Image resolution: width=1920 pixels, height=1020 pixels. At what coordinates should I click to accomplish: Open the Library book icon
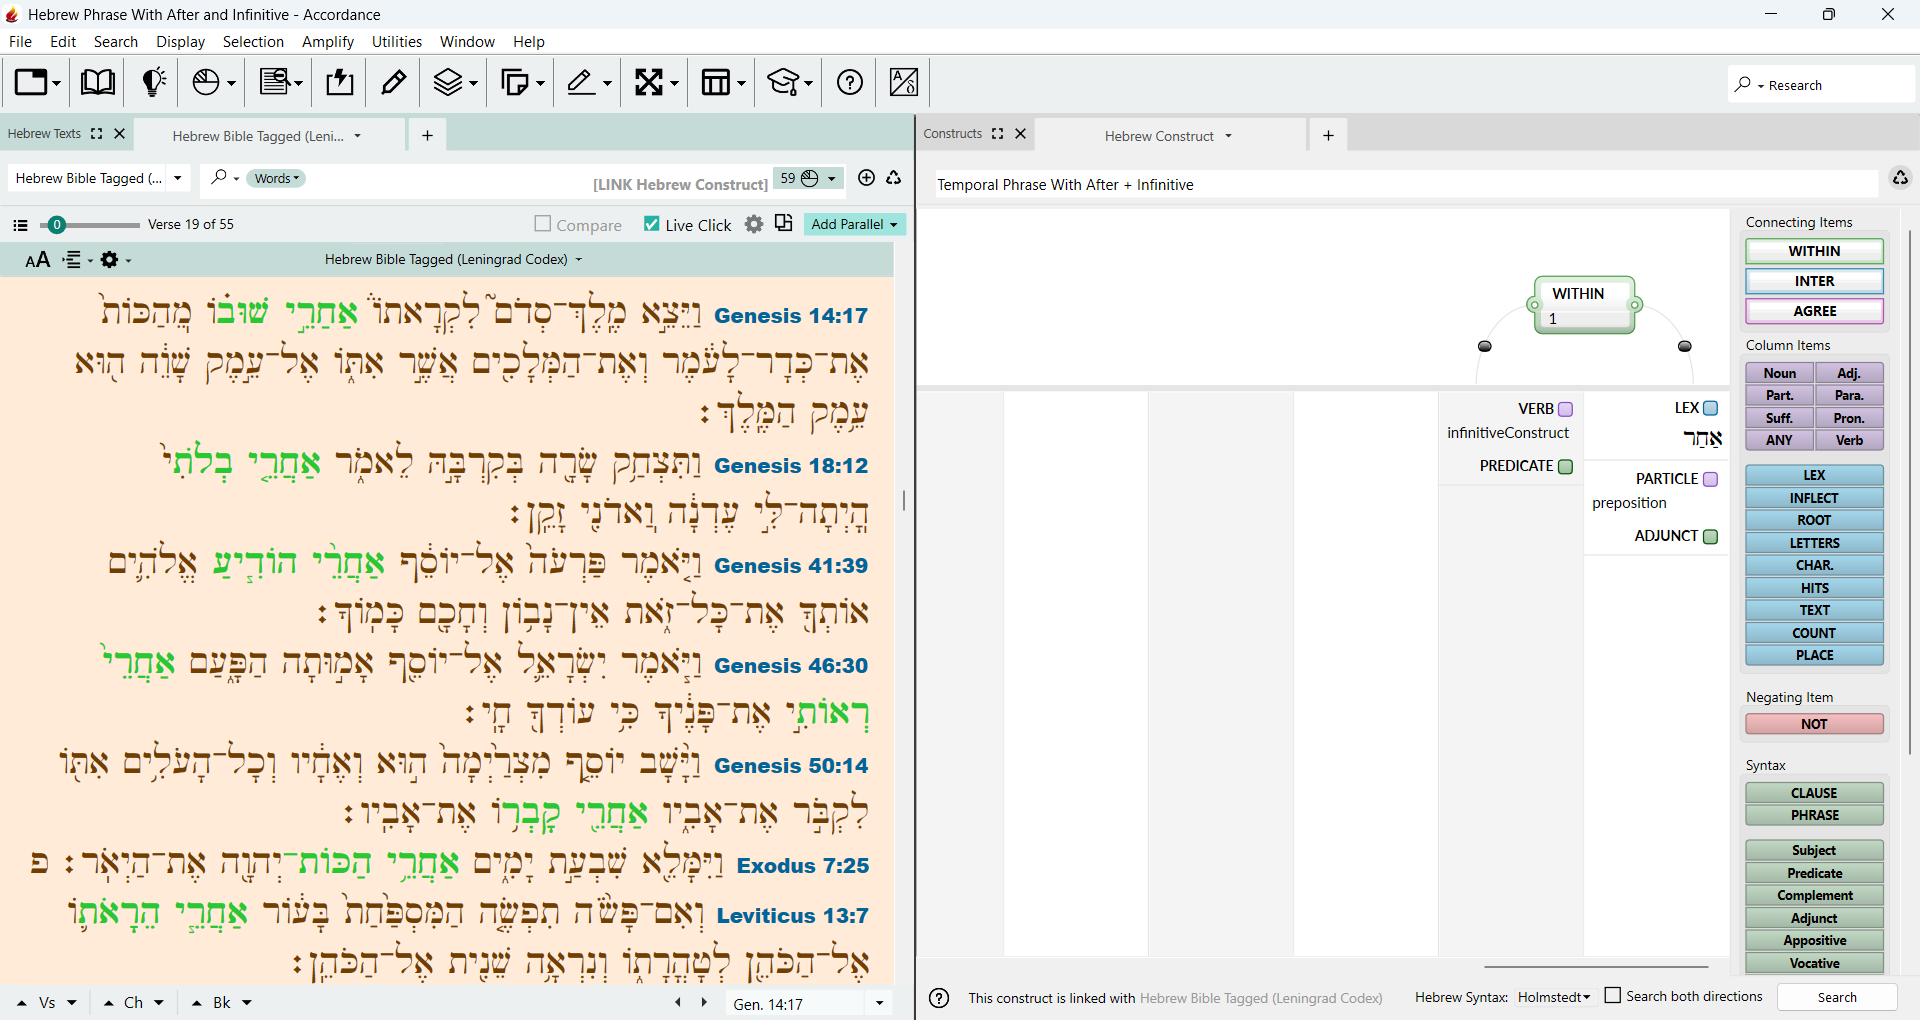point(97,82)
